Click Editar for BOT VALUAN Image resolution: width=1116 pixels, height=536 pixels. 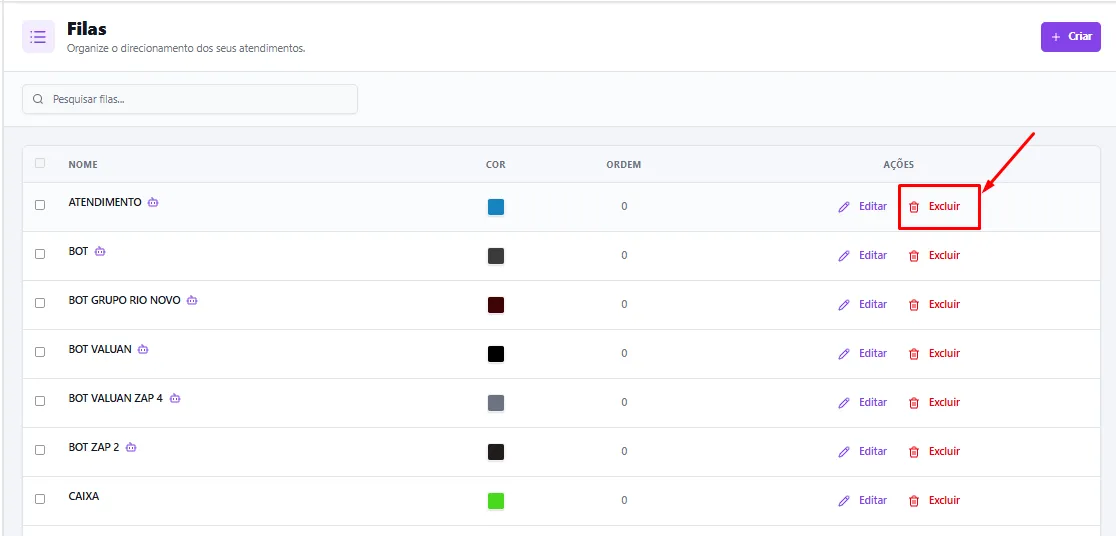pos(863,354)
